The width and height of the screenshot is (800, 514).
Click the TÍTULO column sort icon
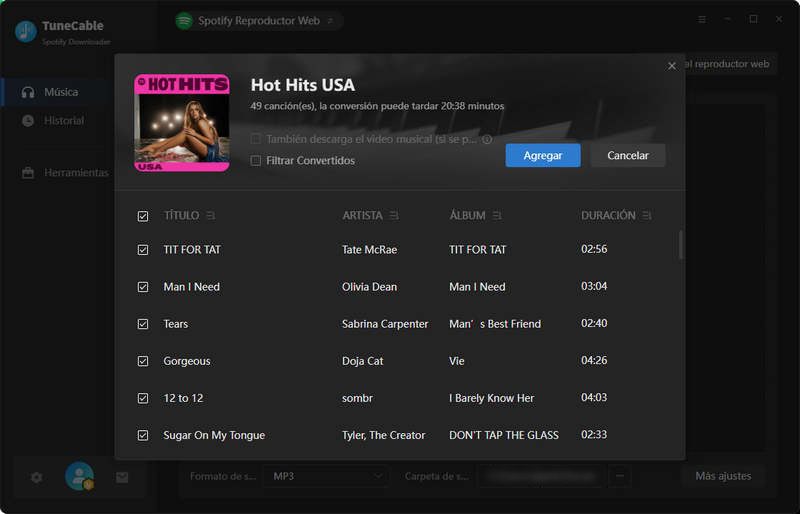pyautogui.click(x=211, y=216)
